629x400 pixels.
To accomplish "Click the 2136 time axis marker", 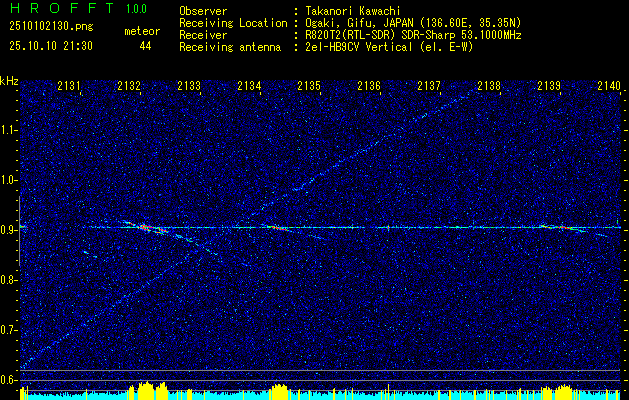I will tap(369, 85).
